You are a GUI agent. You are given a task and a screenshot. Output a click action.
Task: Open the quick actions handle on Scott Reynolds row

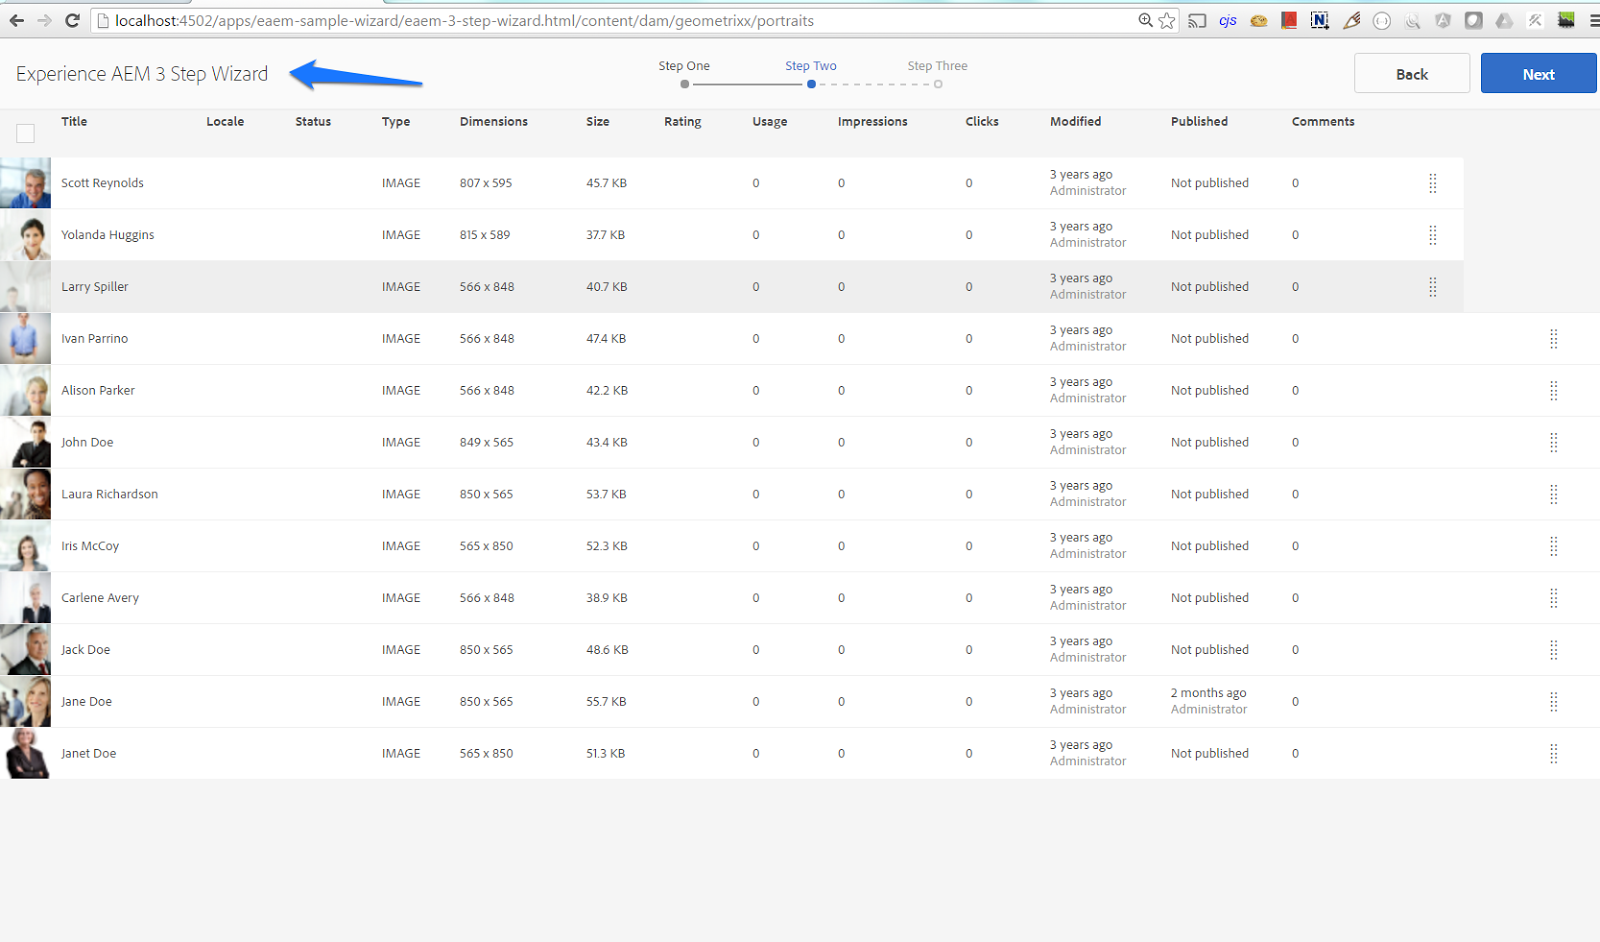click(x=1433, y=183)
